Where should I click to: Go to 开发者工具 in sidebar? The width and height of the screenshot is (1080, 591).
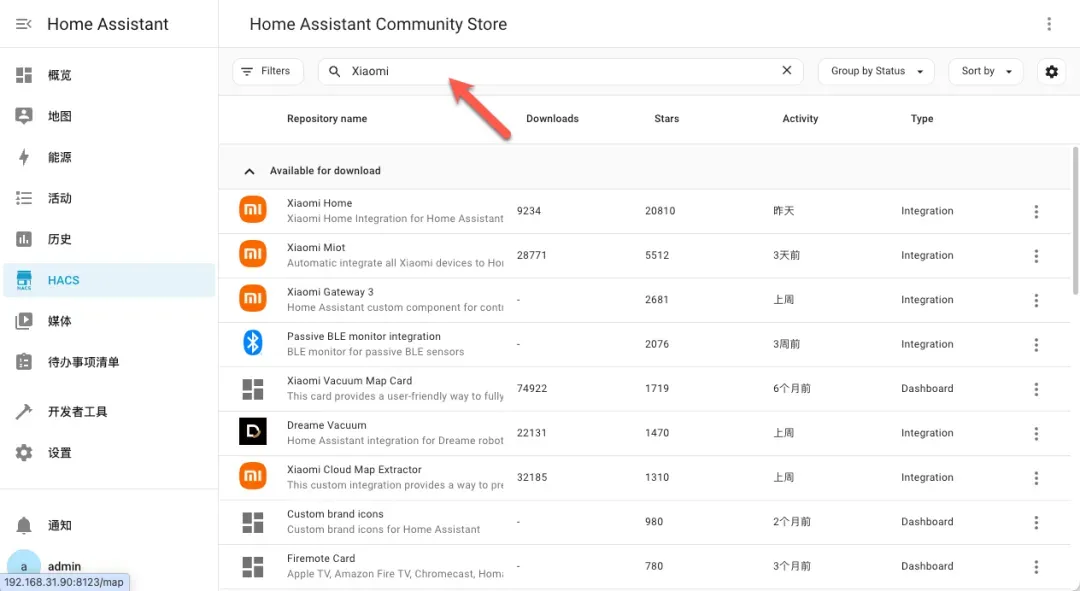click(x=77, y=412)
